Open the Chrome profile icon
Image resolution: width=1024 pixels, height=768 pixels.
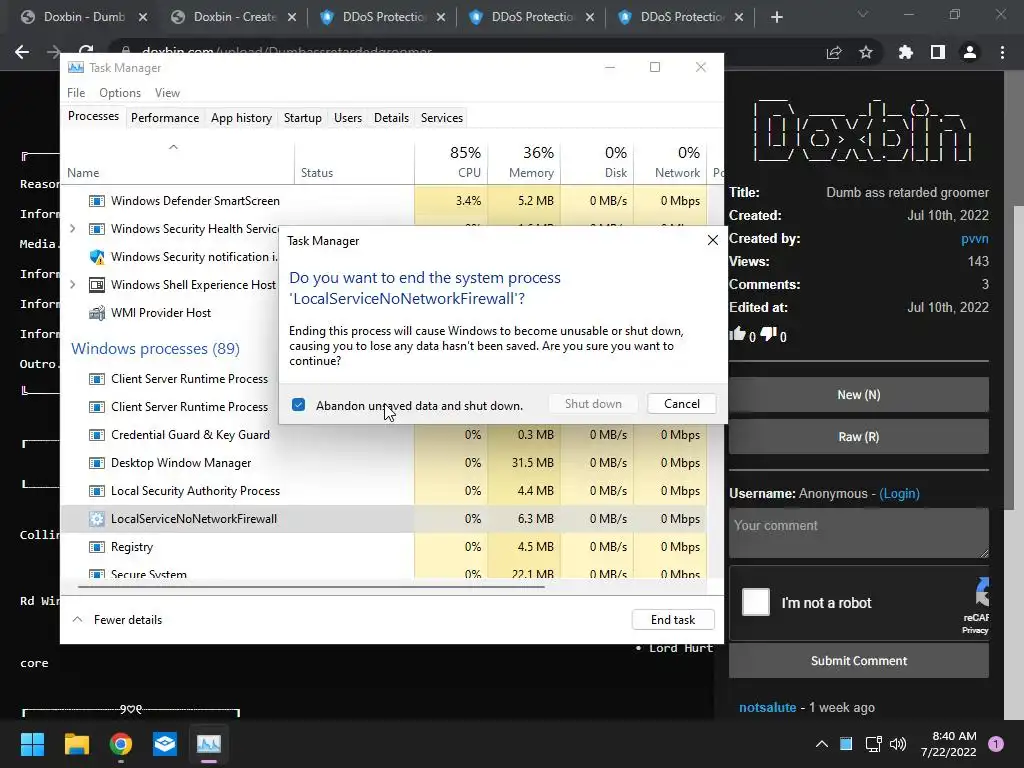pos(970,52)
